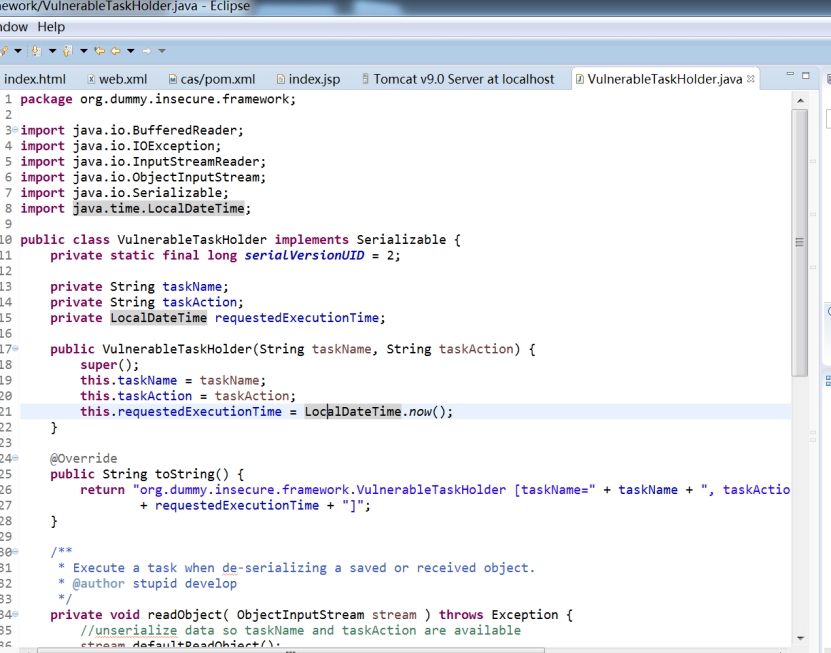831x653 pixels.
Task: Click 'super();' on line 18
Action: click(x=110, y=365)
